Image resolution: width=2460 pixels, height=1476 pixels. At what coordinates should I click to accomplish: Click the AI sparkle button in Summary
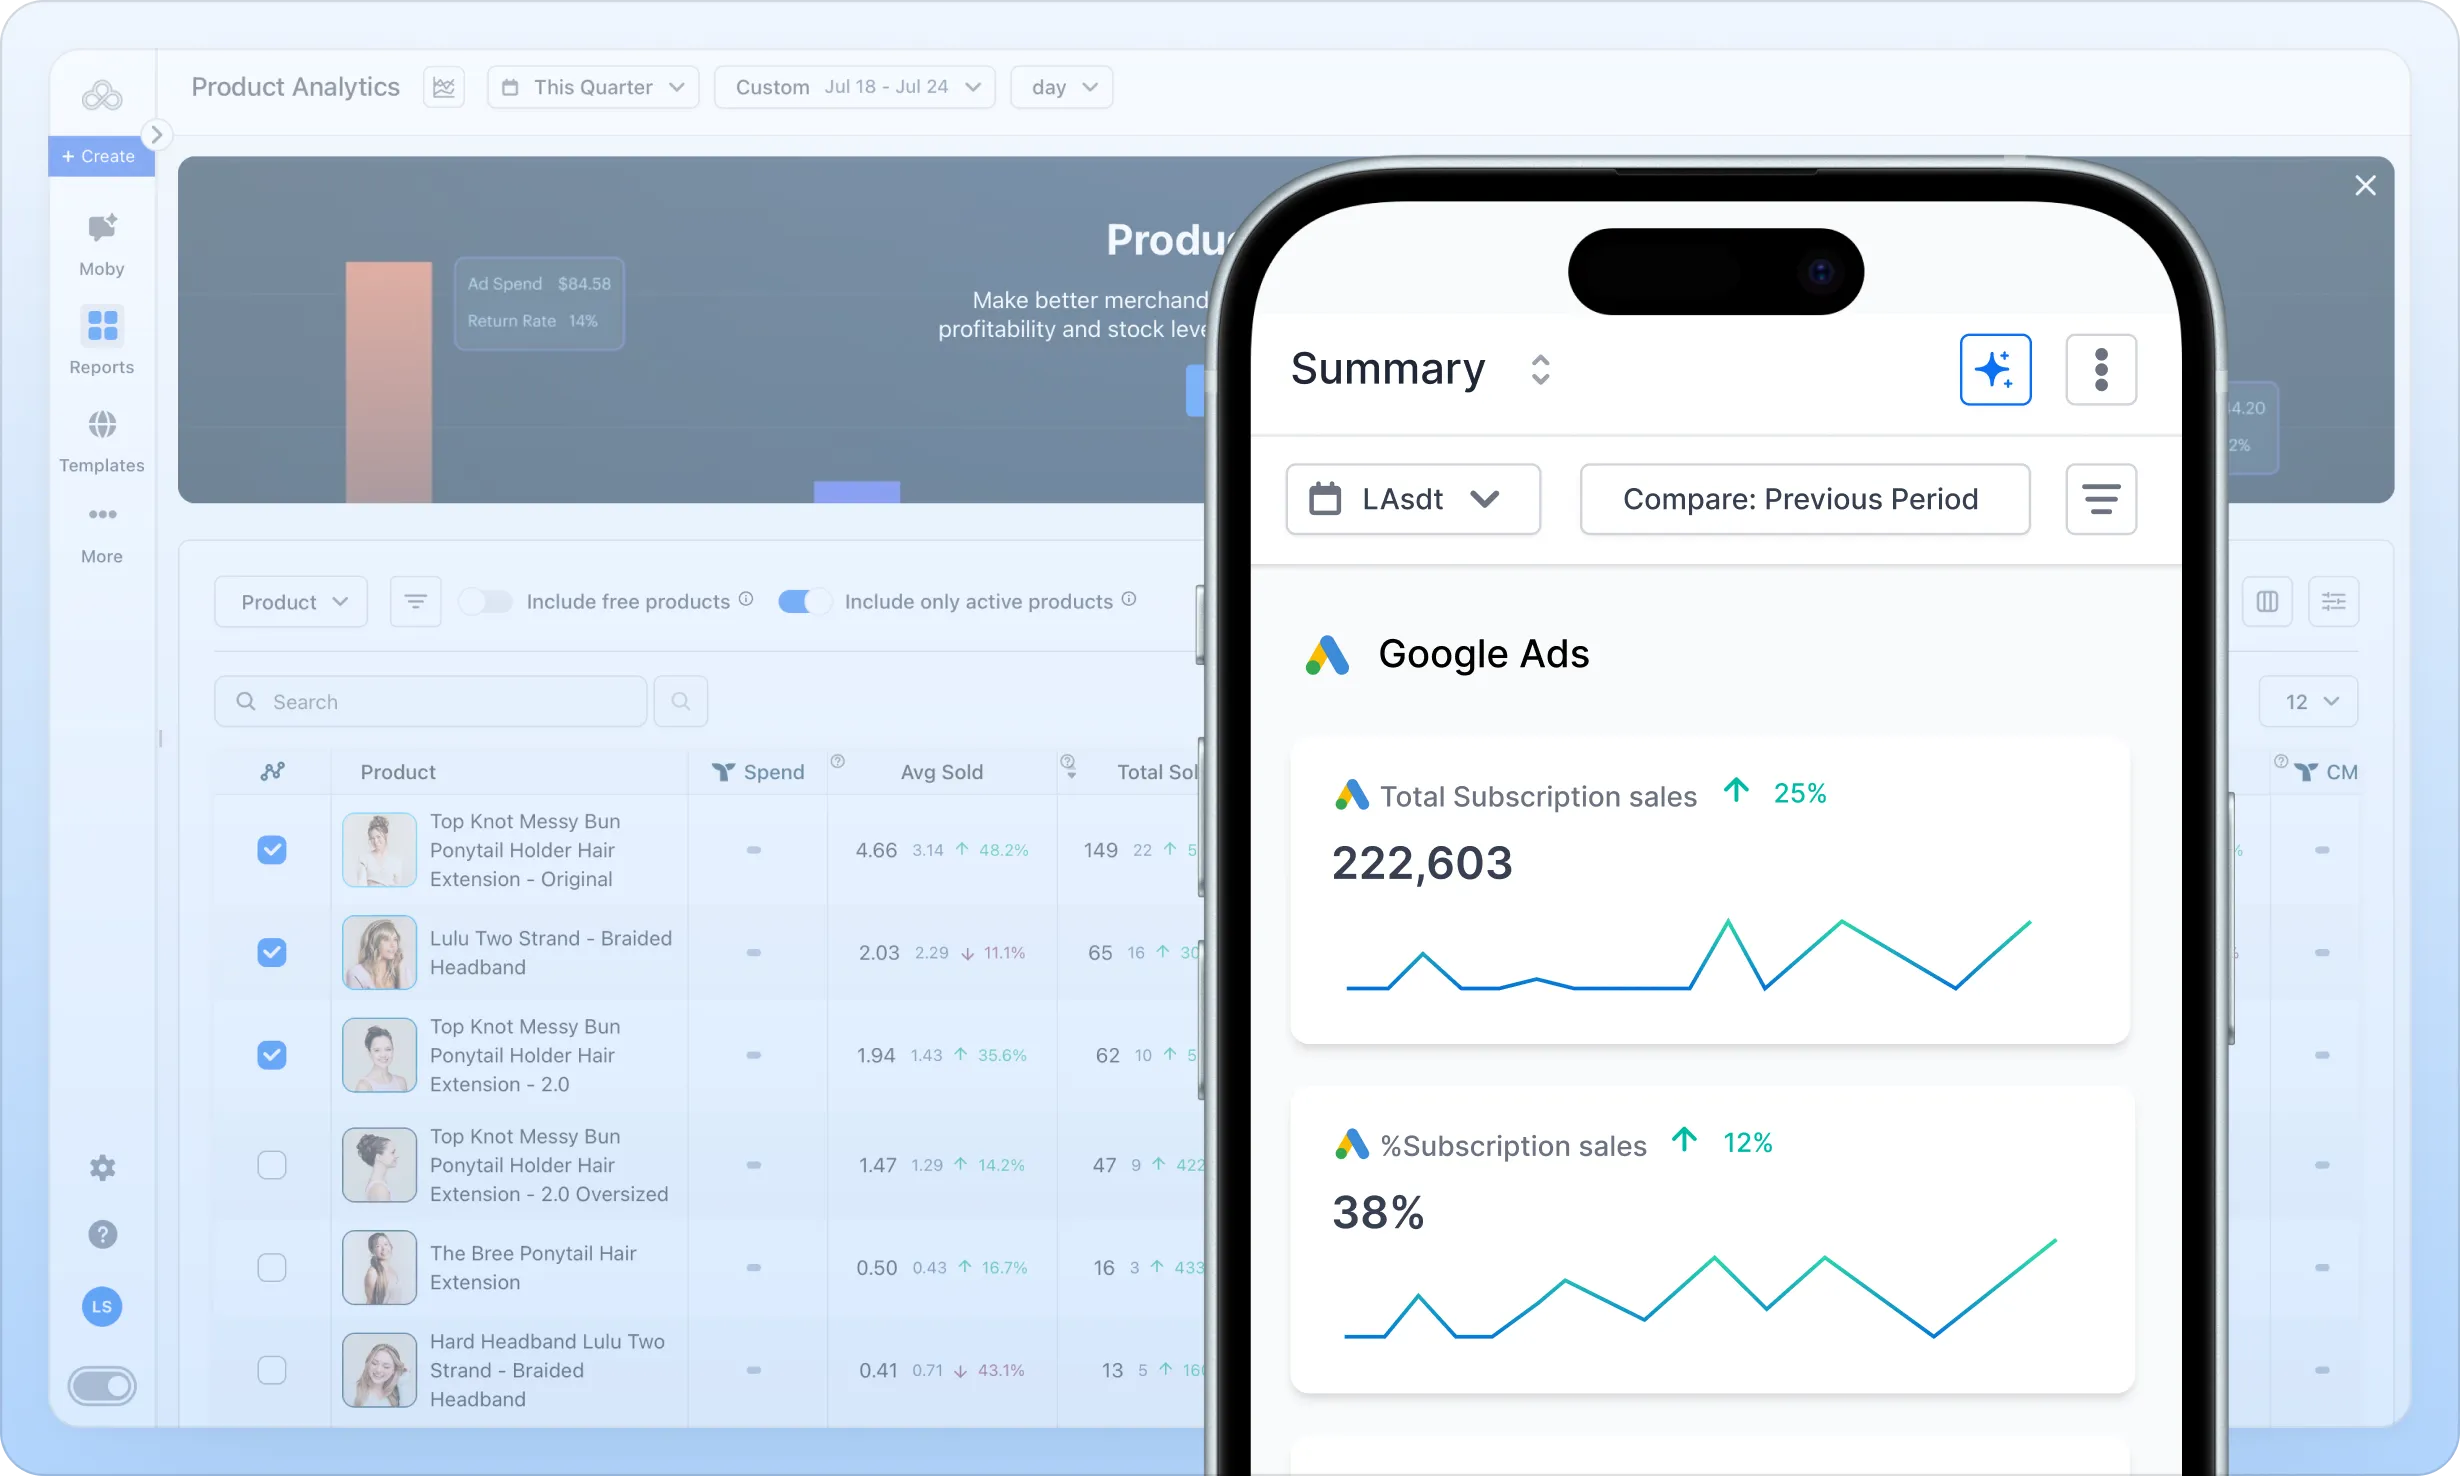(1995, 370)
